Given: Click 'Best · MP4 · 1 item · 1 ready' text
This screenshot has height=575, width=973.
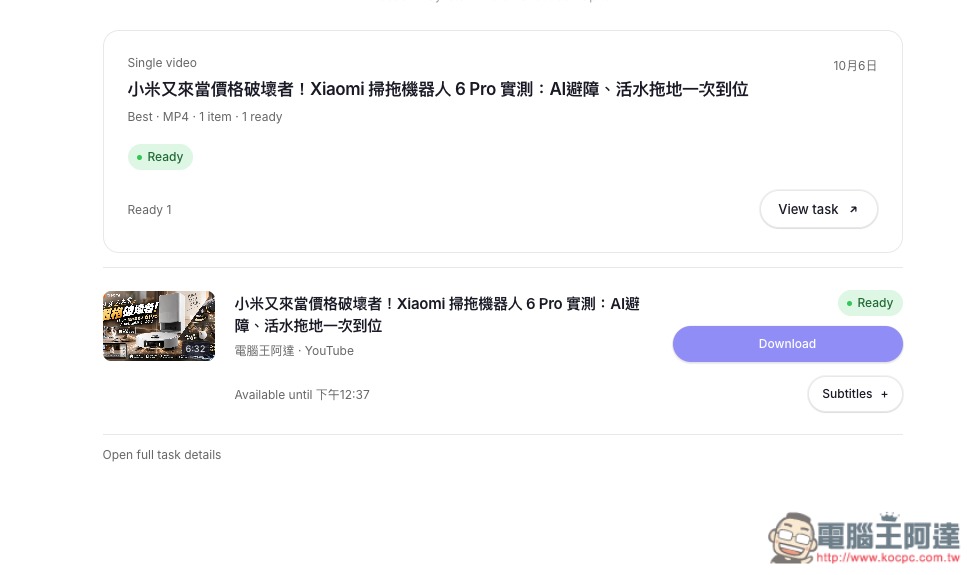Looking at the screenshot, I should [205, 117].
